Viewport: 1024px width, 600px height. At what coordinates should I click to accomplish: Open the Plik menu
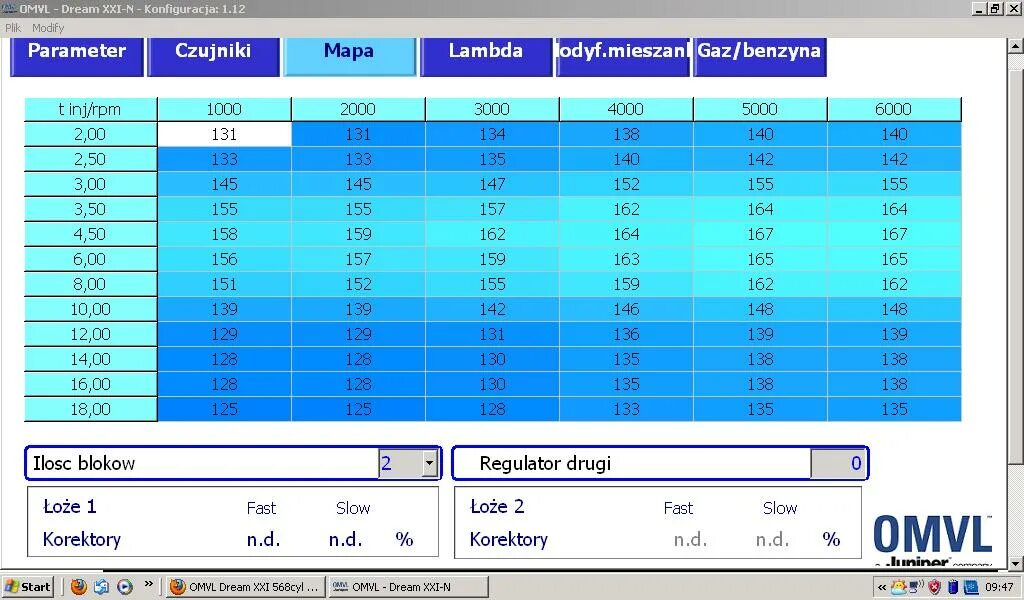point(13,27)
